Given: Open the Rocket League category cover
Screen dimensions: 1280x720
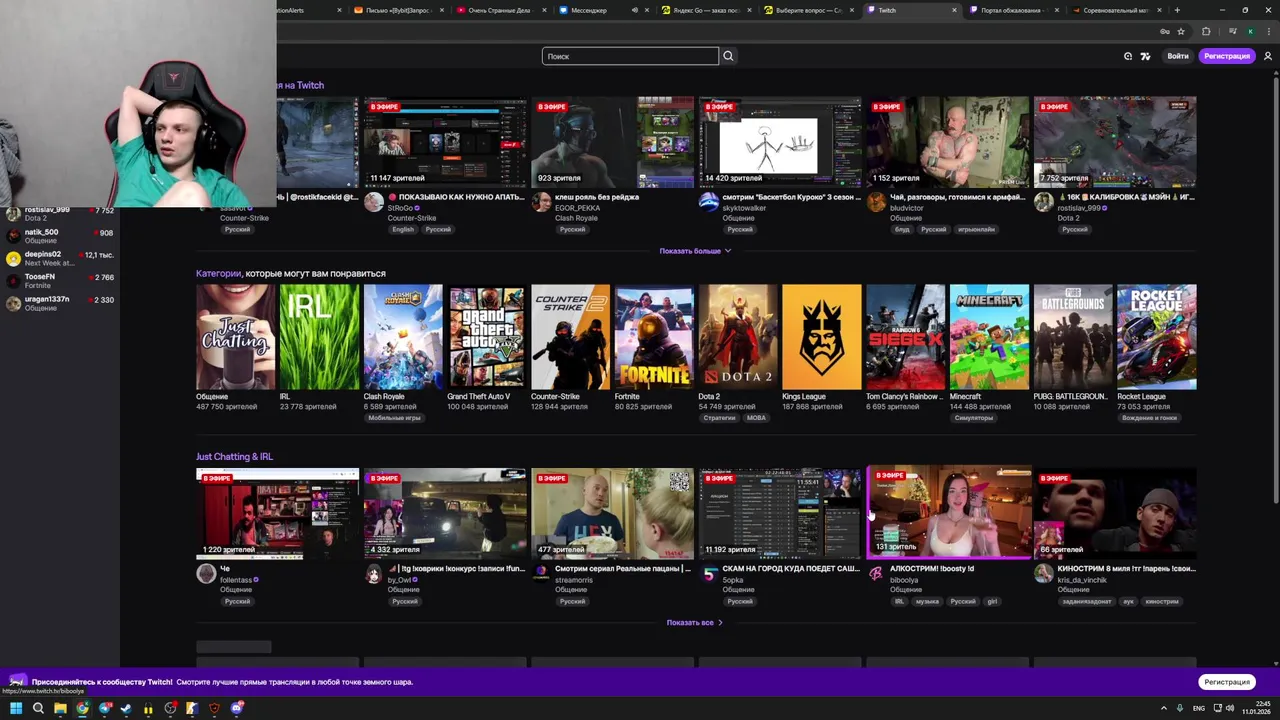Looking at the screenshot, I should pos(1156,337).
